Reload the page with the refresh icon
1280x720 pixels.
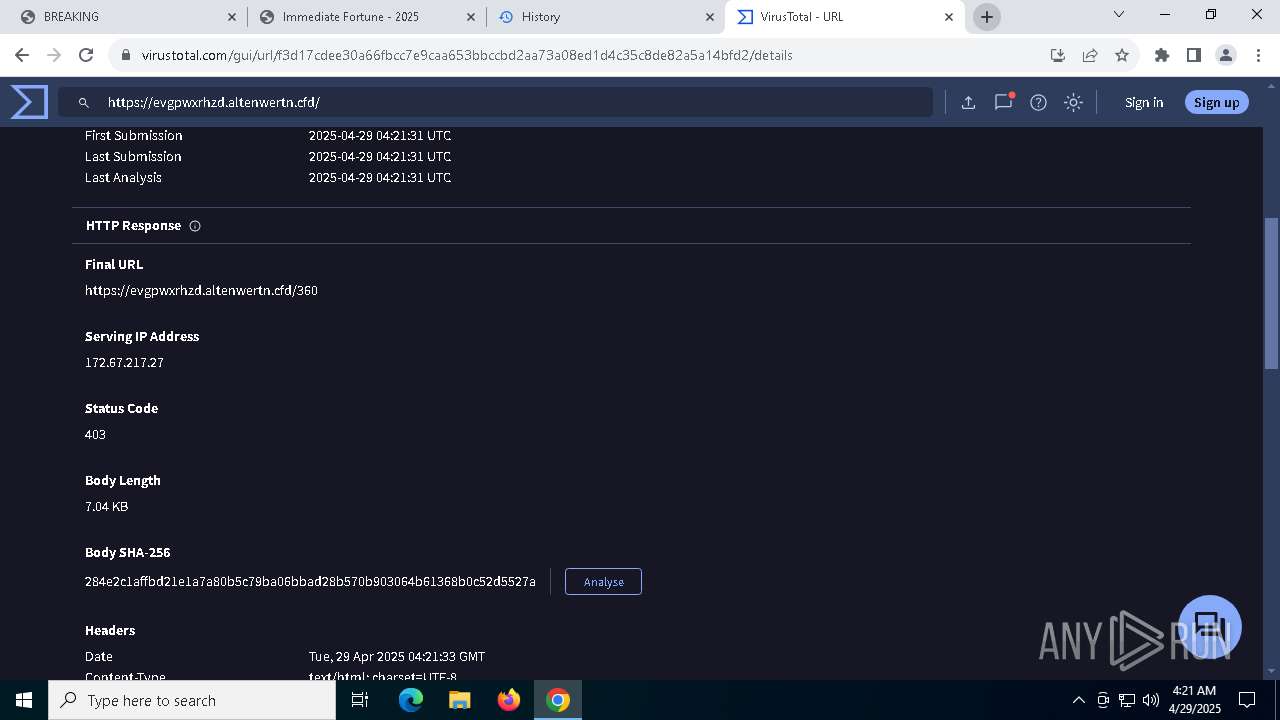[86, 55]
